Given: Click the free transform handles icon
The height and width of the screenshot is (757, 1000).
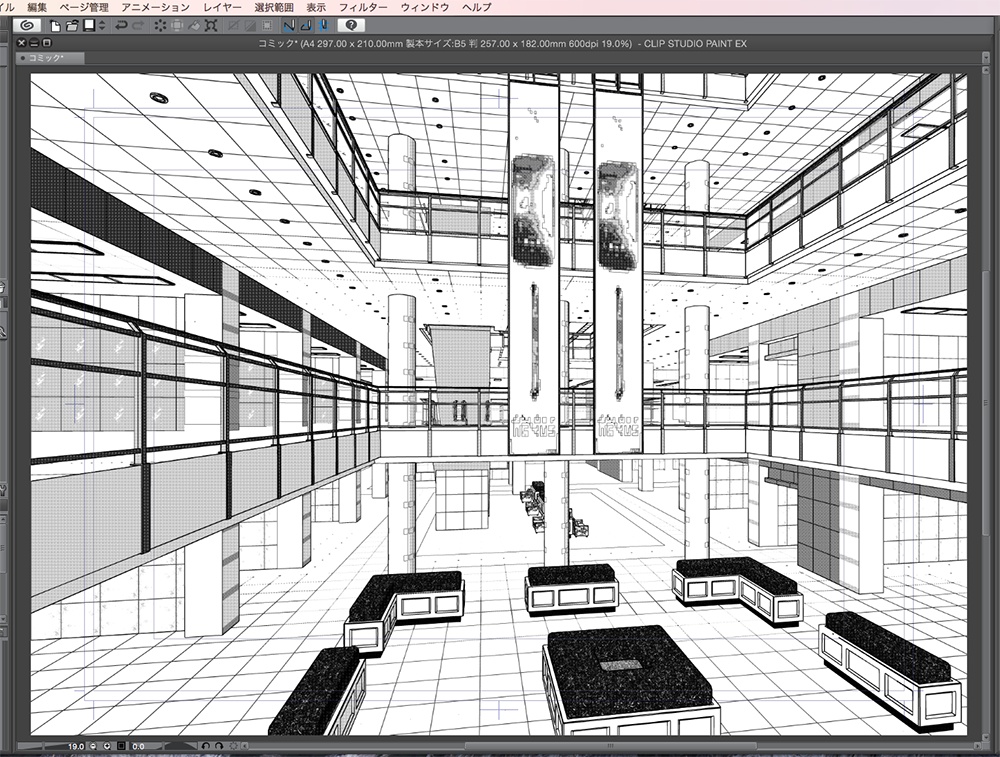Looking at the screenshot, I should [x=211, y=26].
